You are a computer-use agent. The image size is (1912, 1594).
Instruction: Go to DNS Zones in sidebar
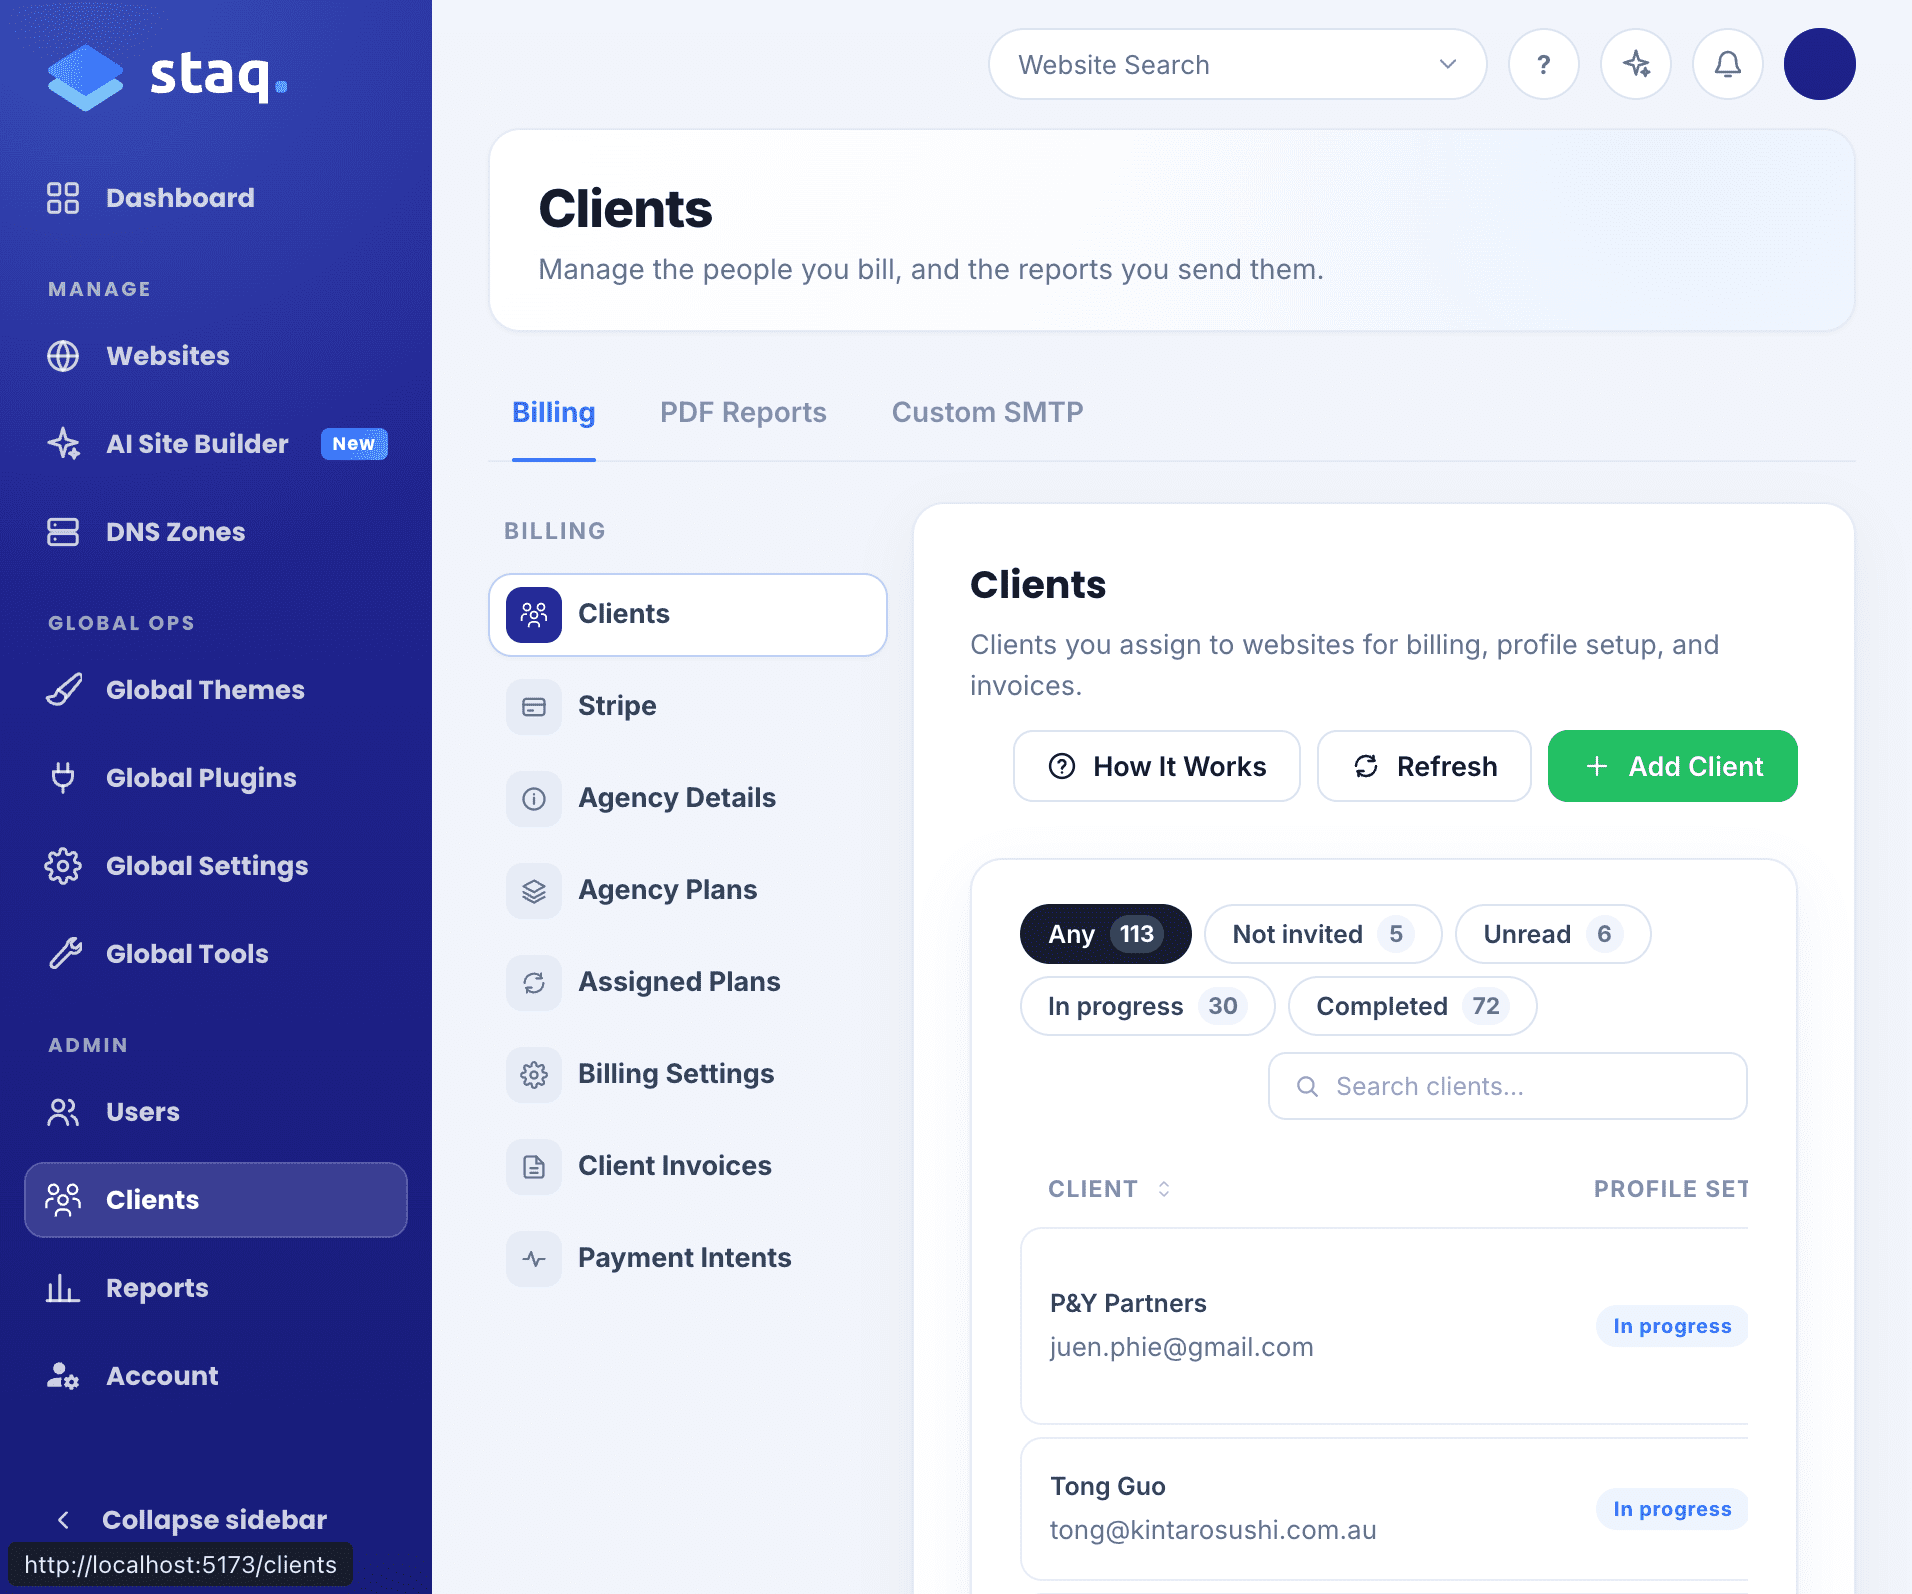pyautogui.click(x=216, y=532)
